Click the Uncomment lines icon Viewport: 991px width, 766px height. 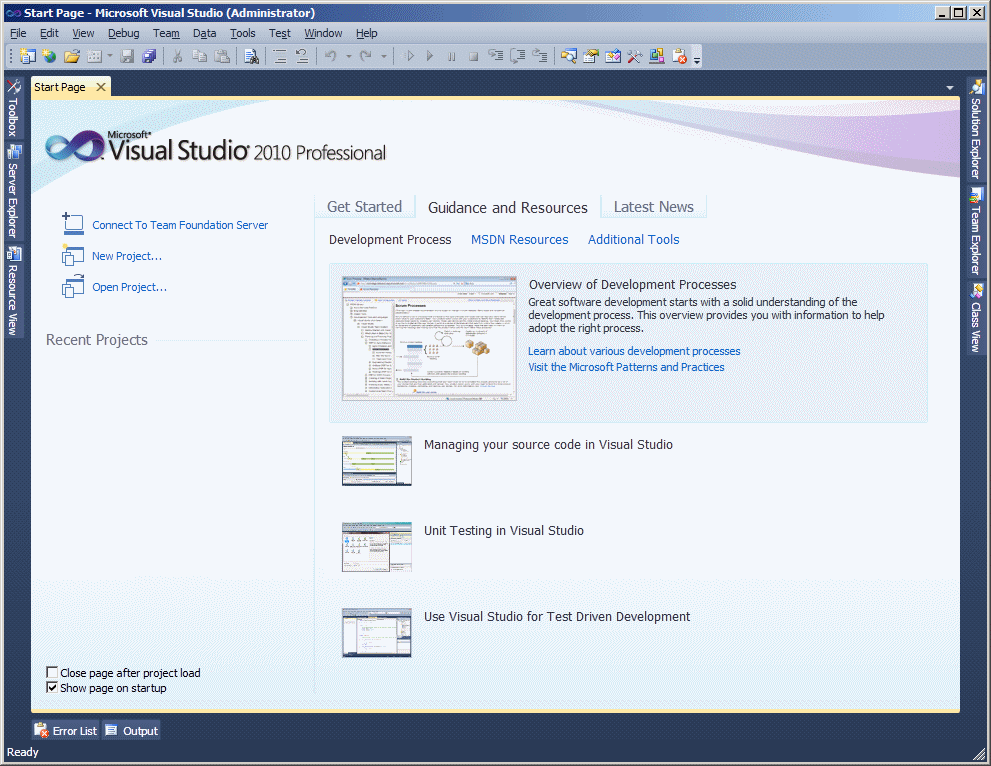pyautogui.click(x=302, y=56)
